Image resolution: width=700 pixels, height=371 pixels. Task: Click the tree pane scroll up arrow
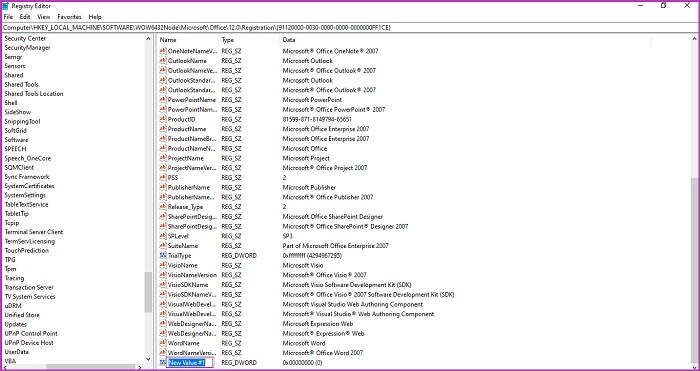(148, 39)
